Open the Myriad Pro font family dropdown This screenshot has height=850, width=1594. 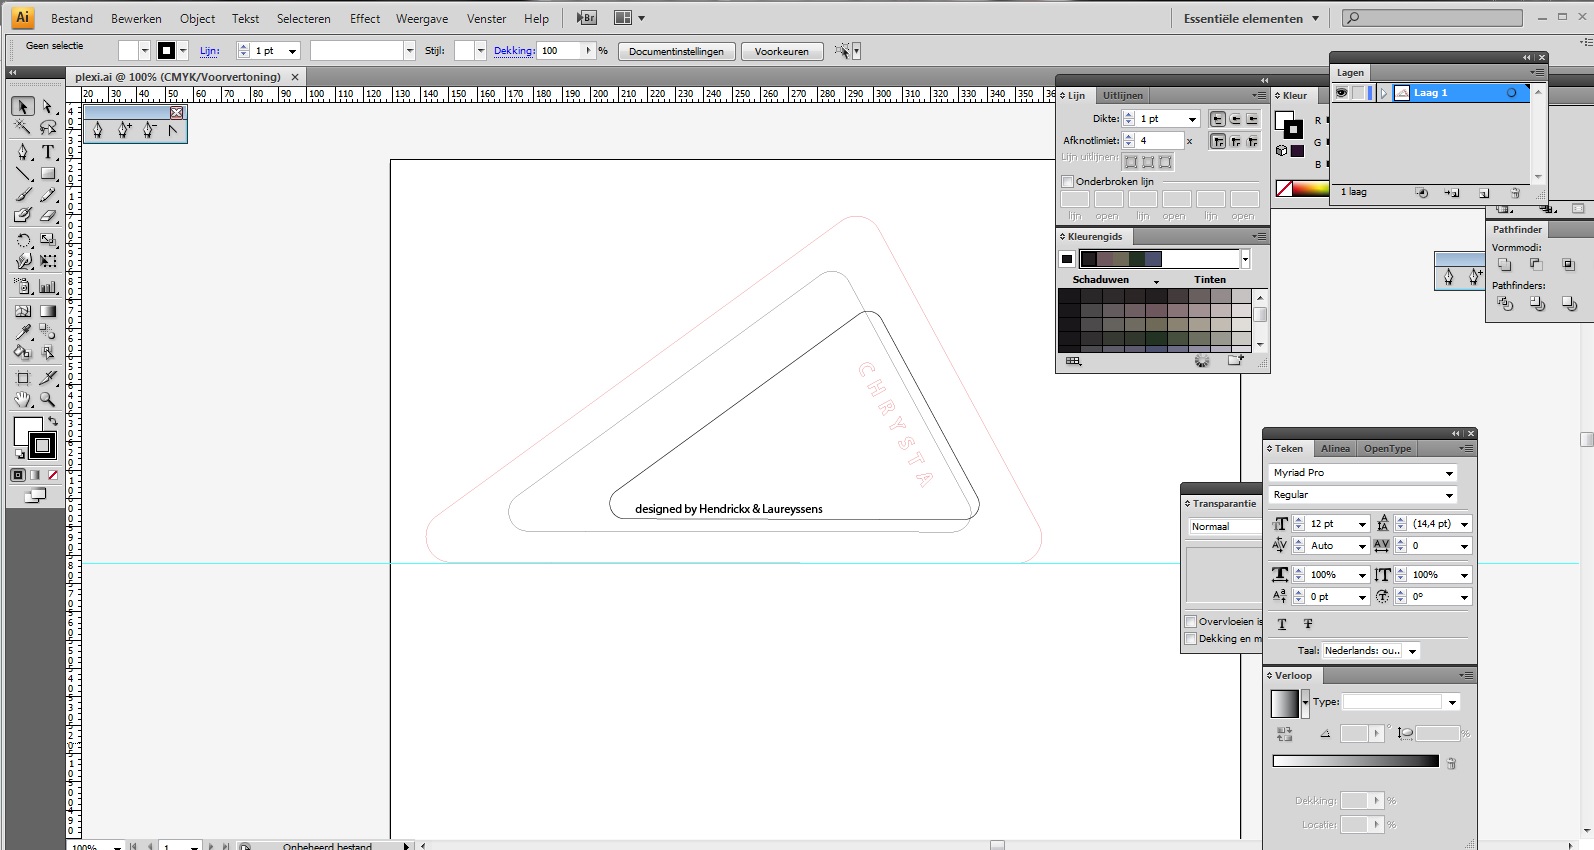click(1450, 473)
